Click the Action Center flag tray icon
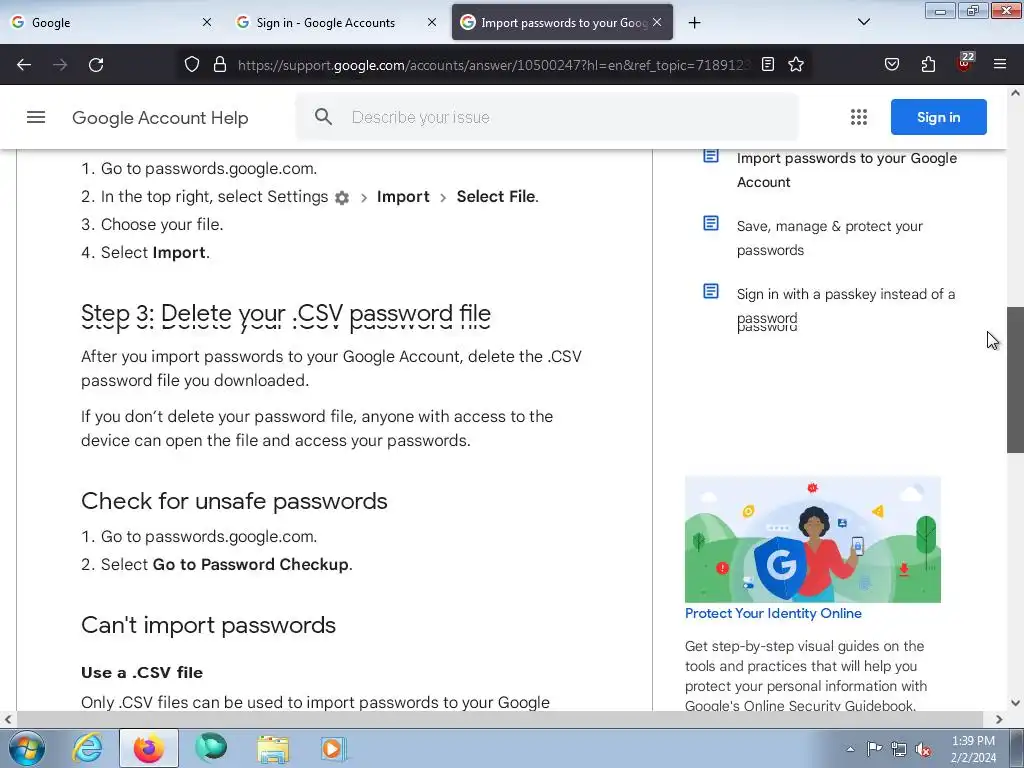The width and height of the screenshot is (1024, 768). [874, 749]
